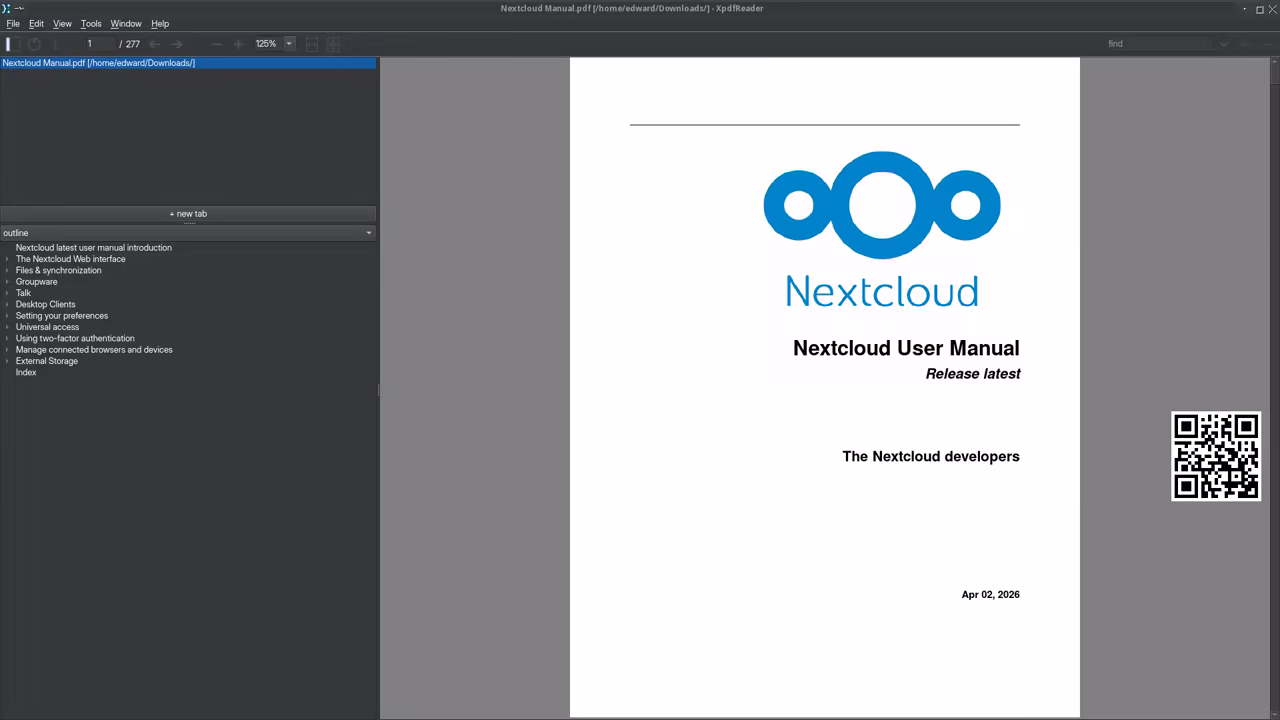Screen dimensions: 1280x720
Task: Expand the Files & synchronization arrow
Action: click(7, 270)
